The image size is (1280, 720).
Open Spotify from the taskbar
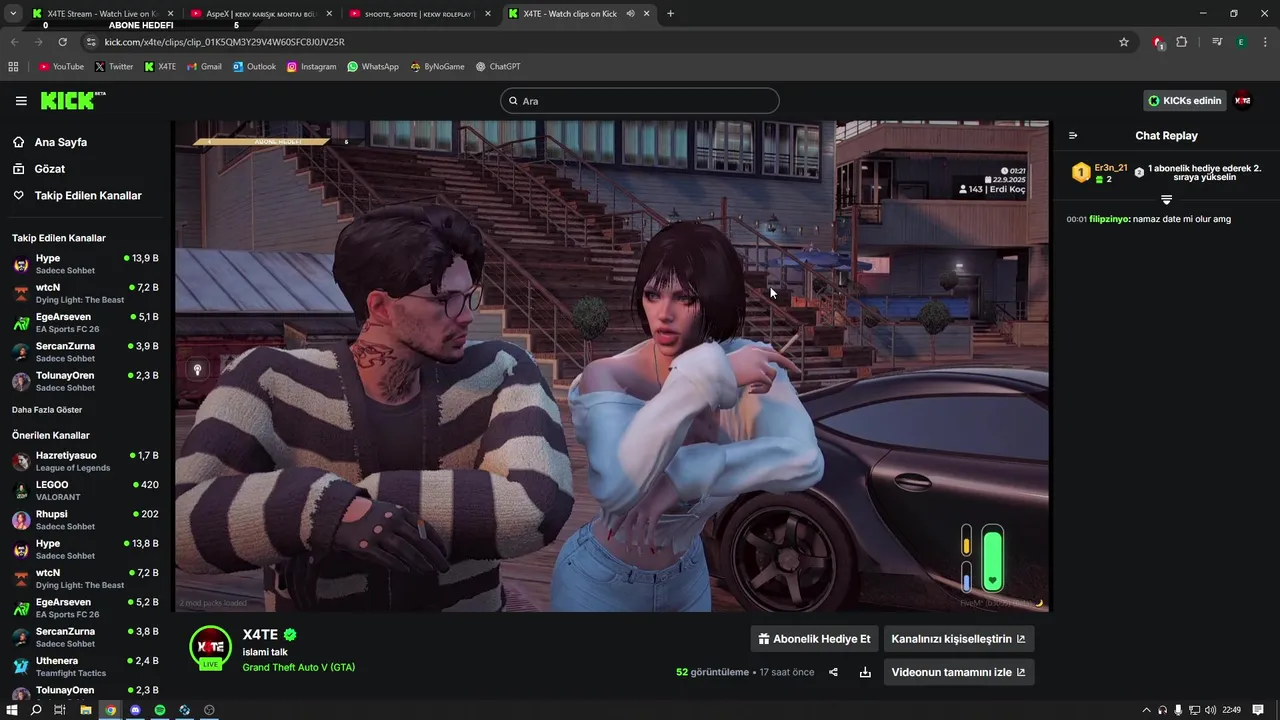[160, 710]
